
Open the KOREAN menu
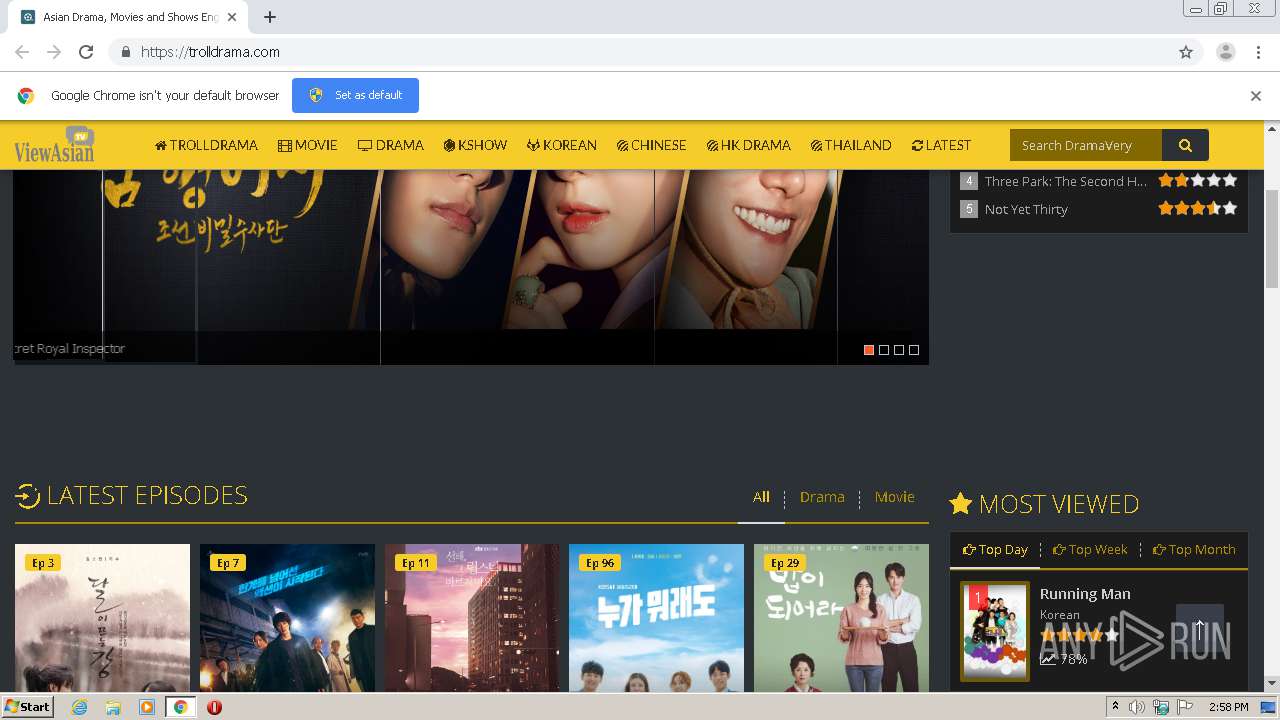point(562,145)
